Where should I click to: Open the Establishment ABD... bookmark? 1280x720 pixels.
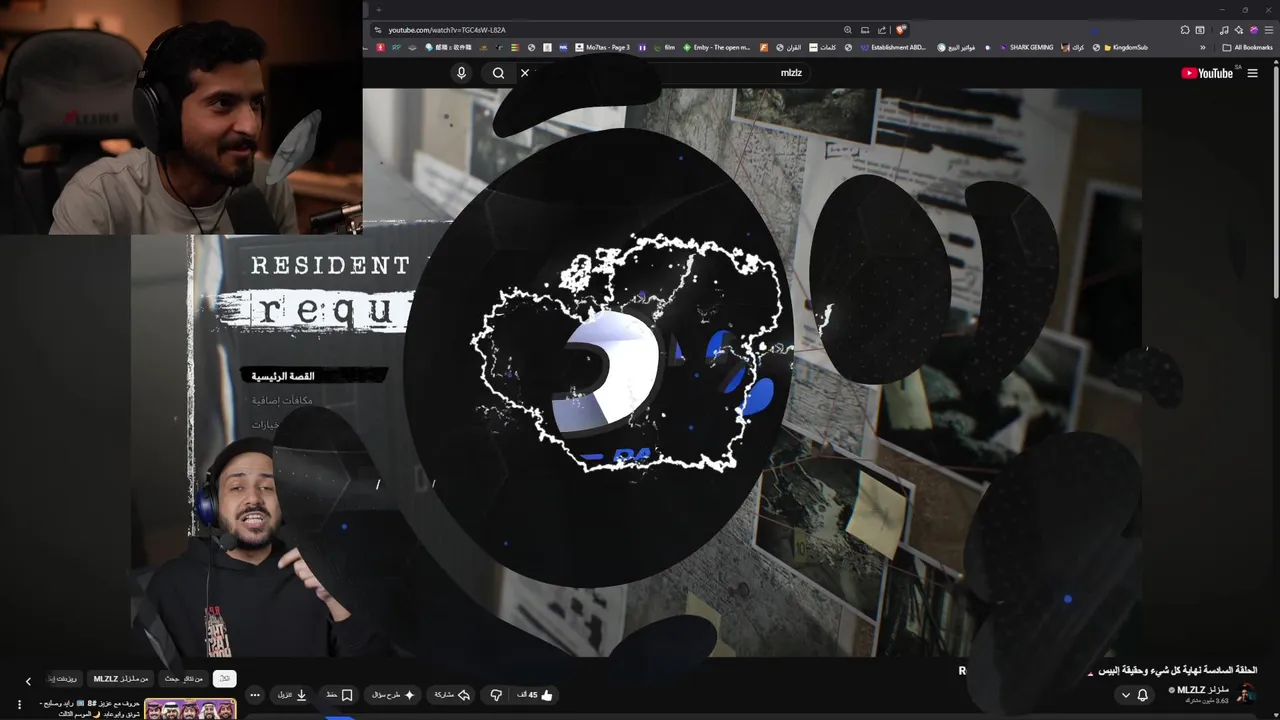pyautogui.click(x=892, y=47)
